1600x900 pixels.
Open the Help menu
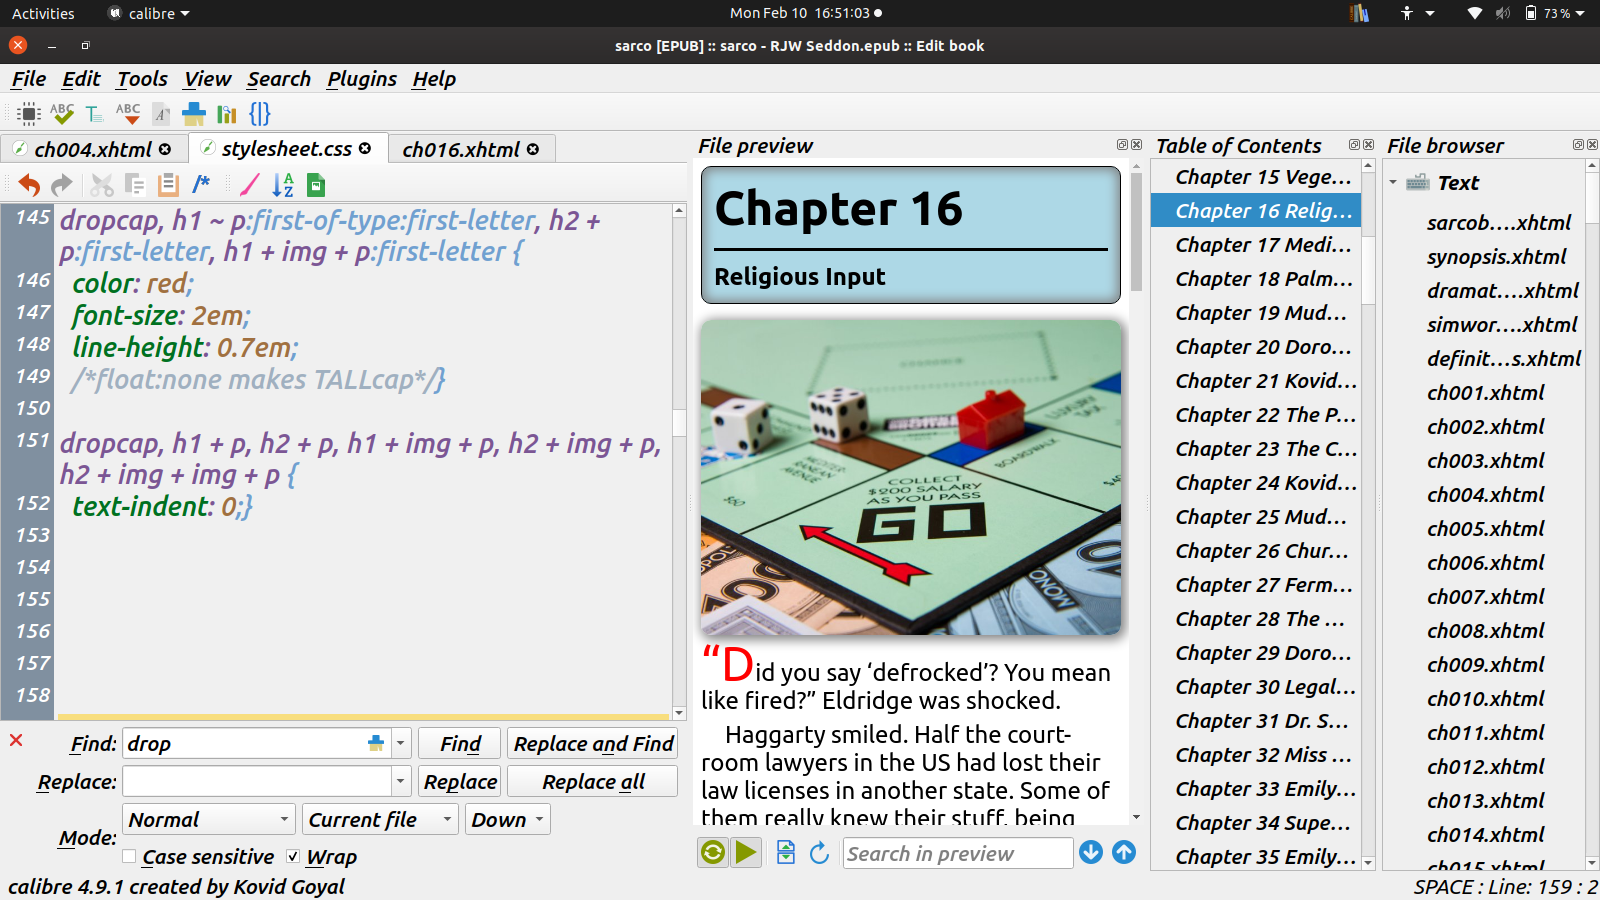tap(434, 79)
